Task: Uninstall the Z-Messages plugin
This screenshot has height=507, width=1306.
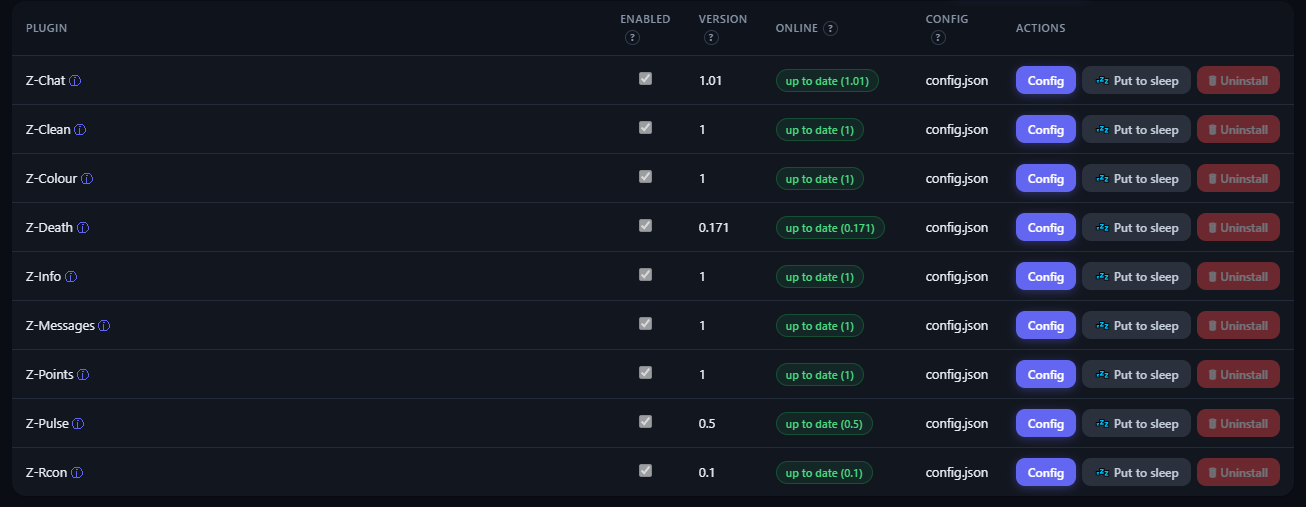Action: tap(1238, 326)
